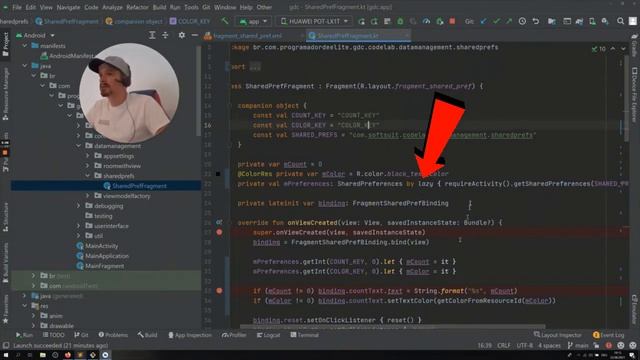This screenshot has width=640, height=360.
Task: Toggle the Emulator sidebar button
Action: 634,309
